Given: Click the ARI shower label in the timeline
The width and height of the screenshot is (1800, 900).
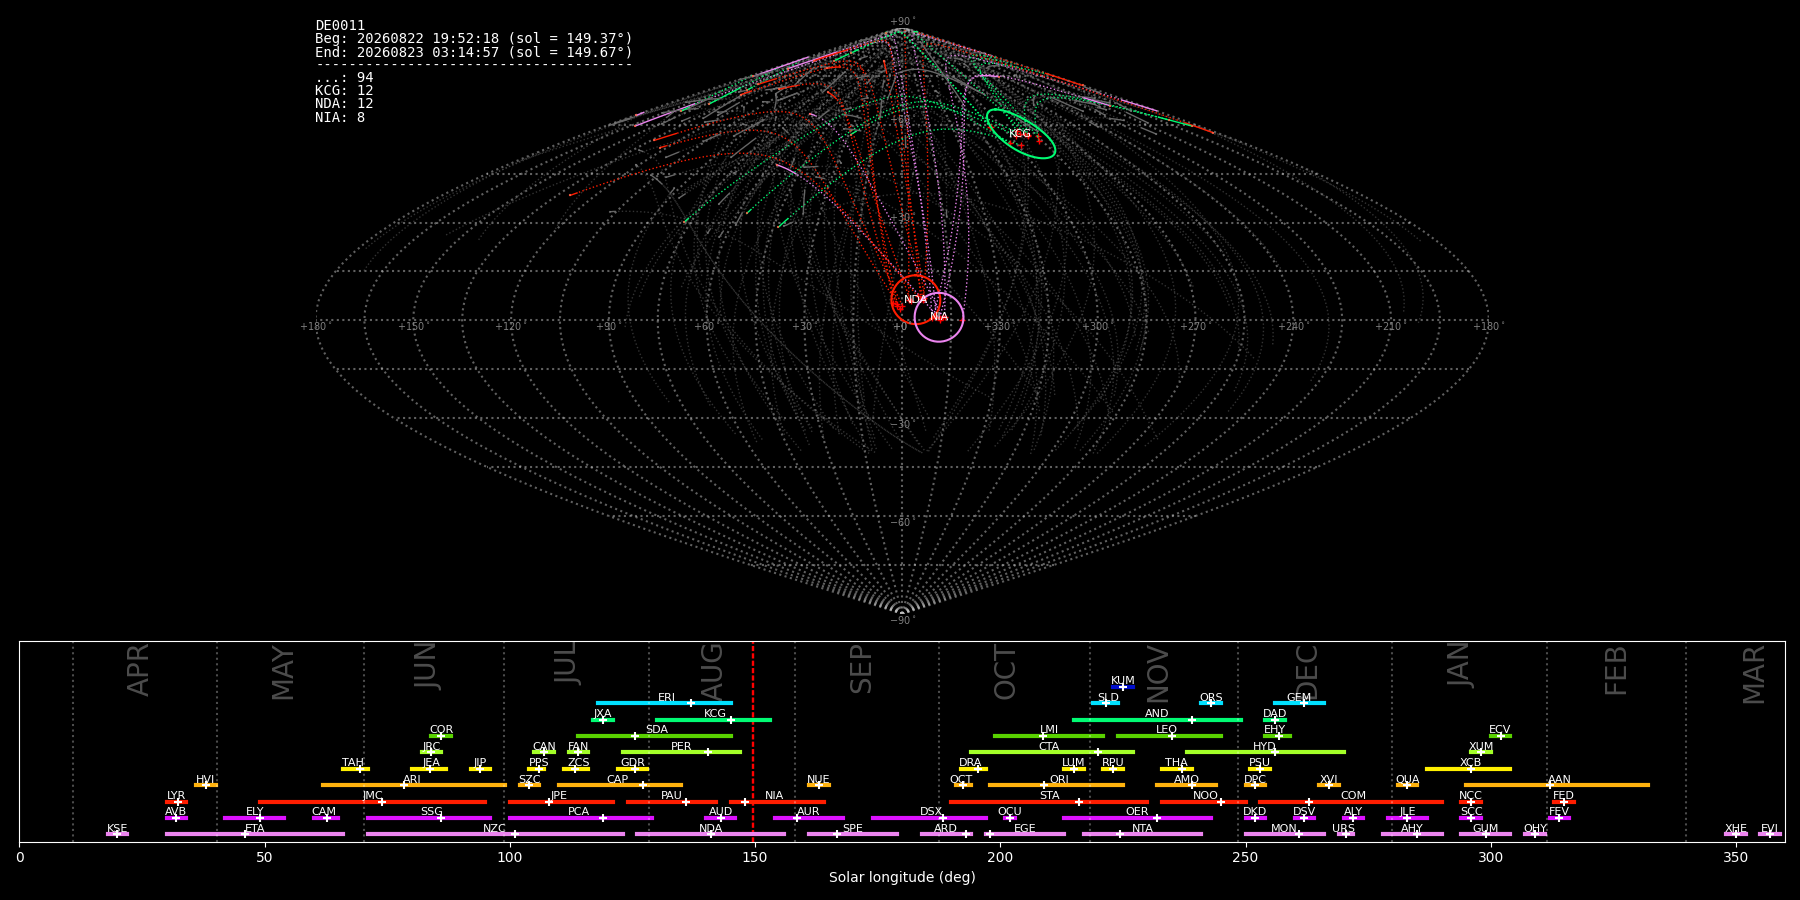Looking at the screenshot, I should (412, 780).
